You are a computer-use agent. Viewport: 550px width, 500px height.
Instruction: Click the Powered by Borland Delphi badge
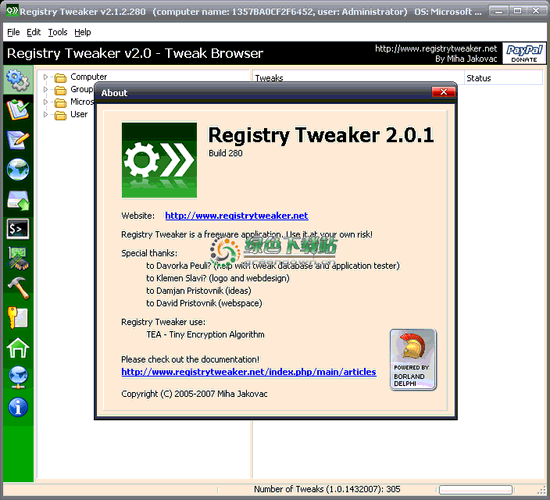click(413, 360)
